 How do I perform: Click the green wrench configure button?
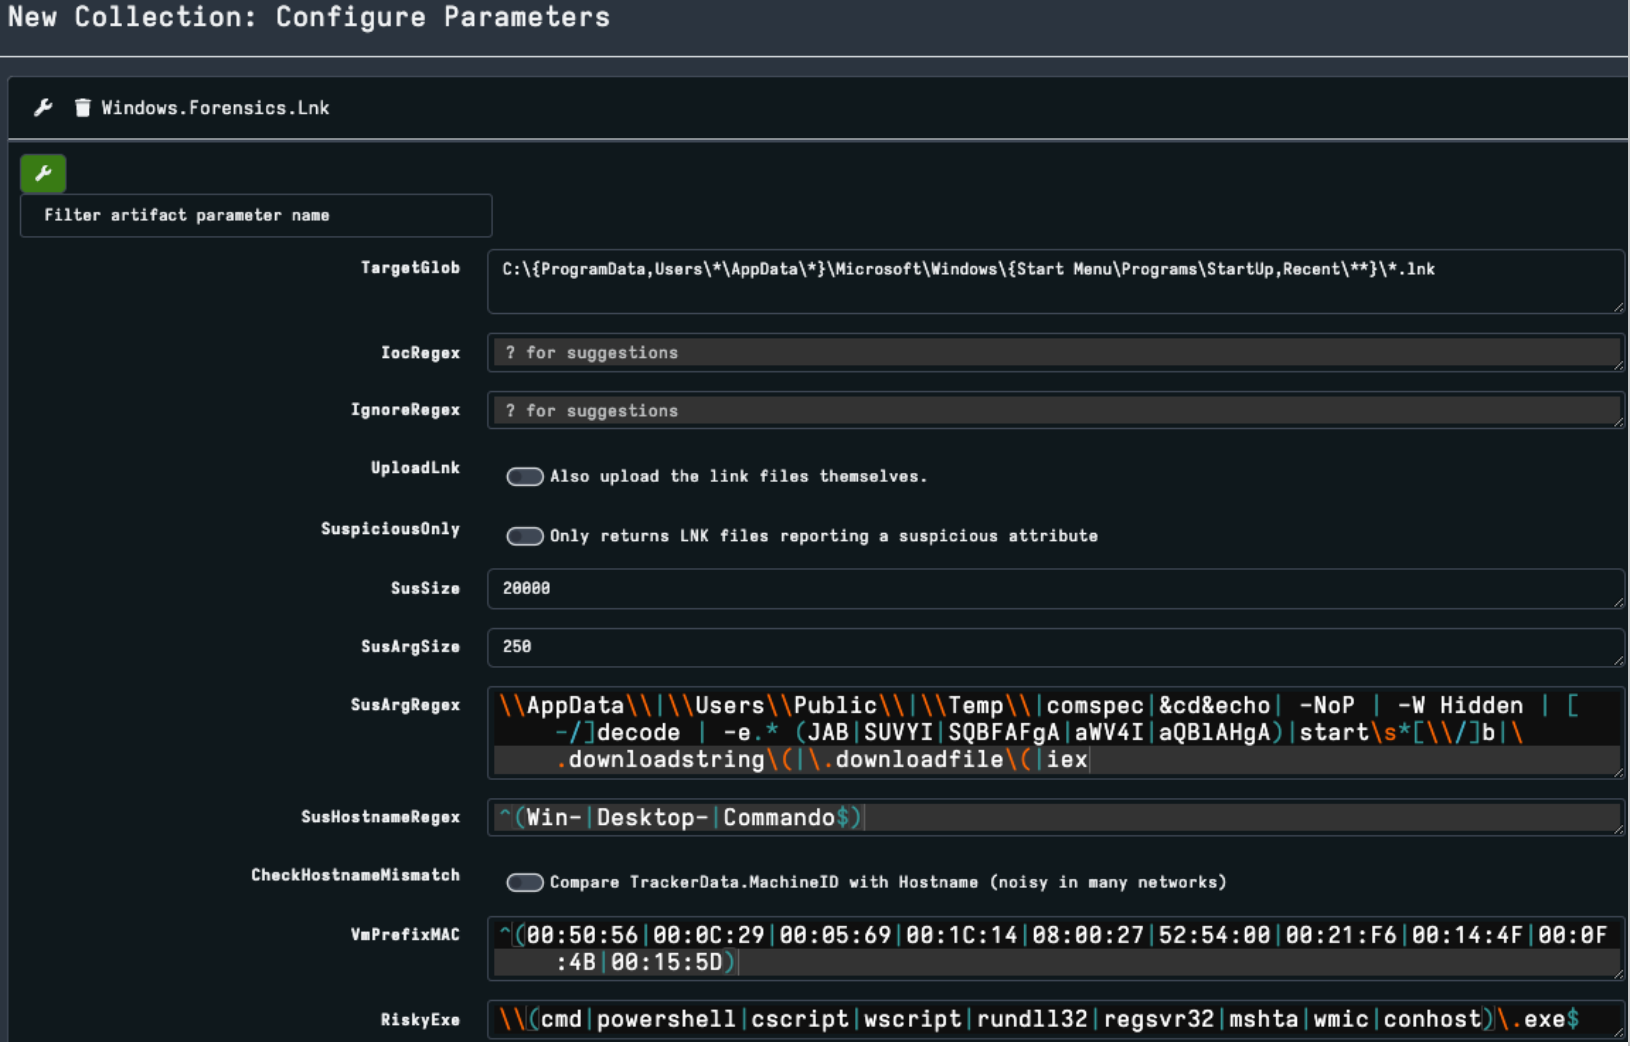pyautogui.click(x=43, y=173)
